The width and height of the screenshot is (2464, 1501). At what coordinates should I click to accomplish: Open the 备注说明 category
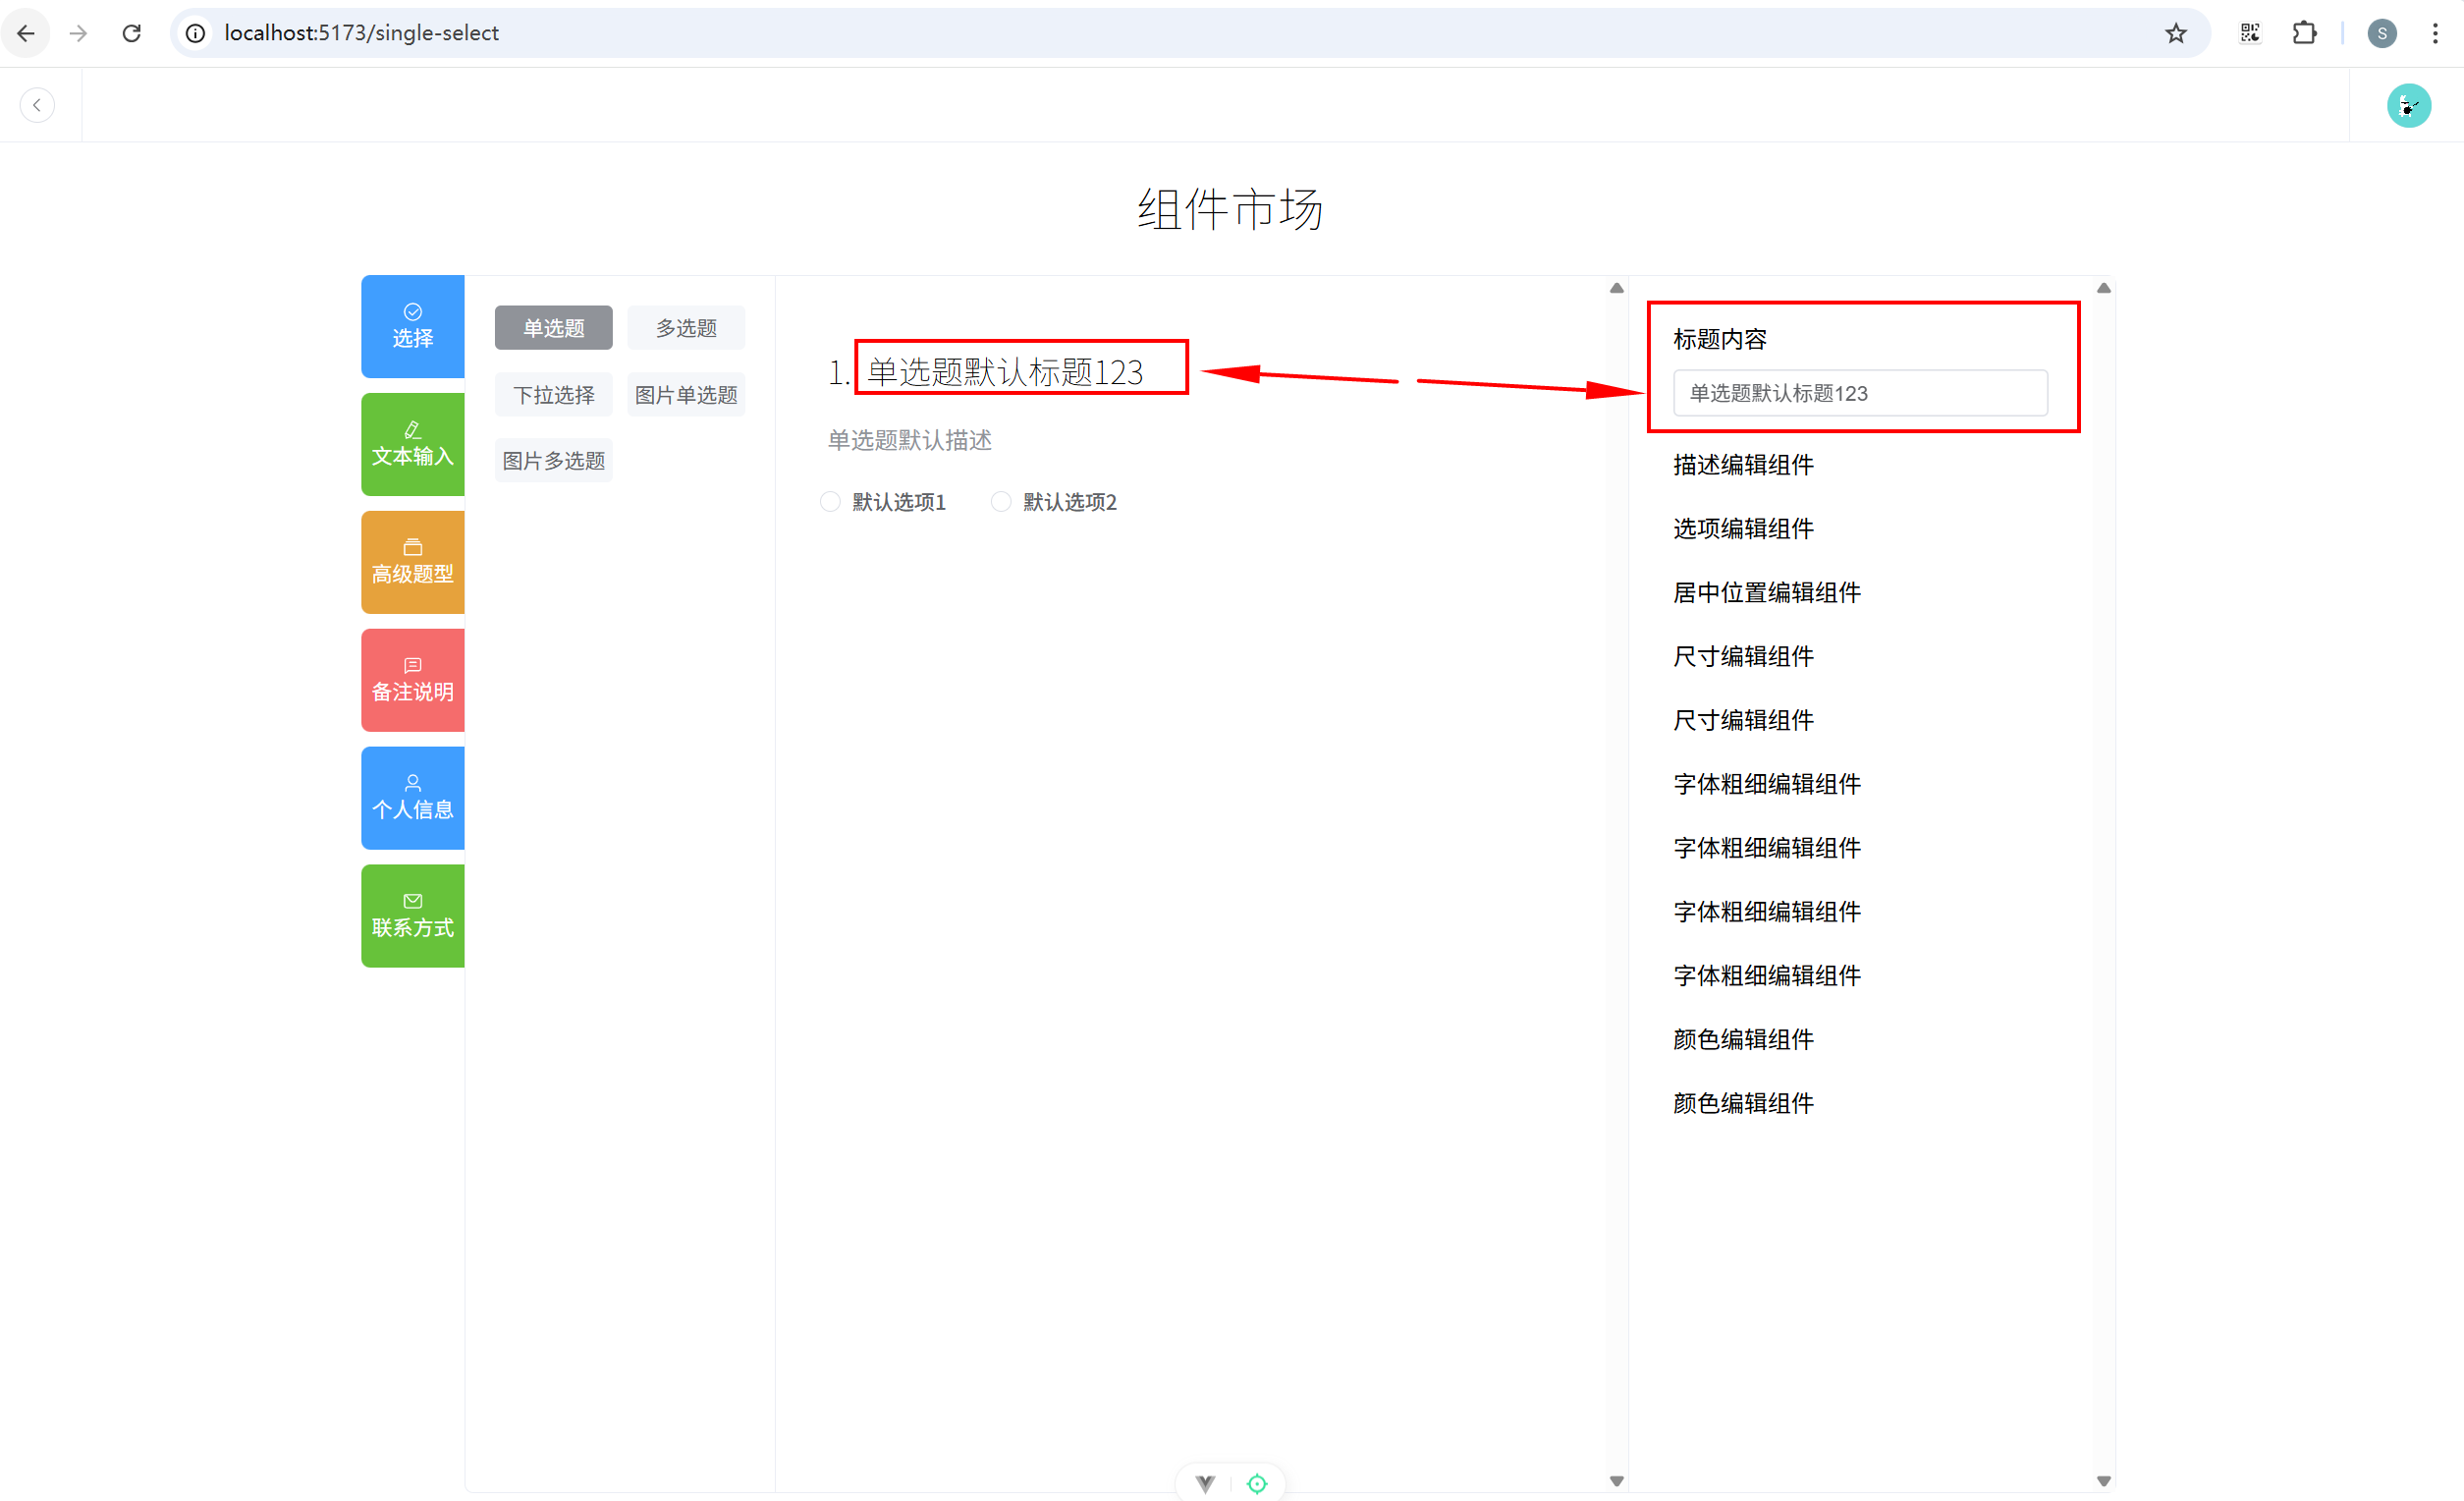coord(412,680)
